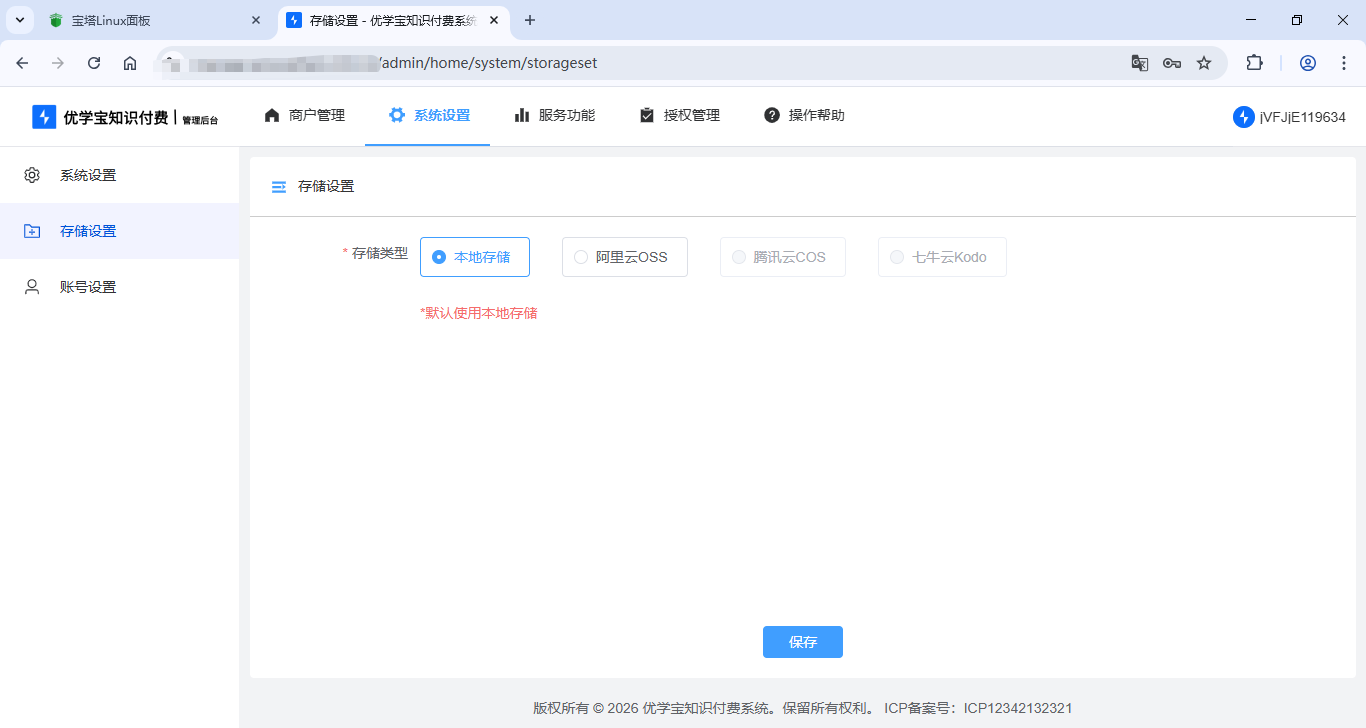Click the gear icon beside 系统设置 in sidebar
This screenshot has width=1366, height=728.
click(x=31, y=174)
